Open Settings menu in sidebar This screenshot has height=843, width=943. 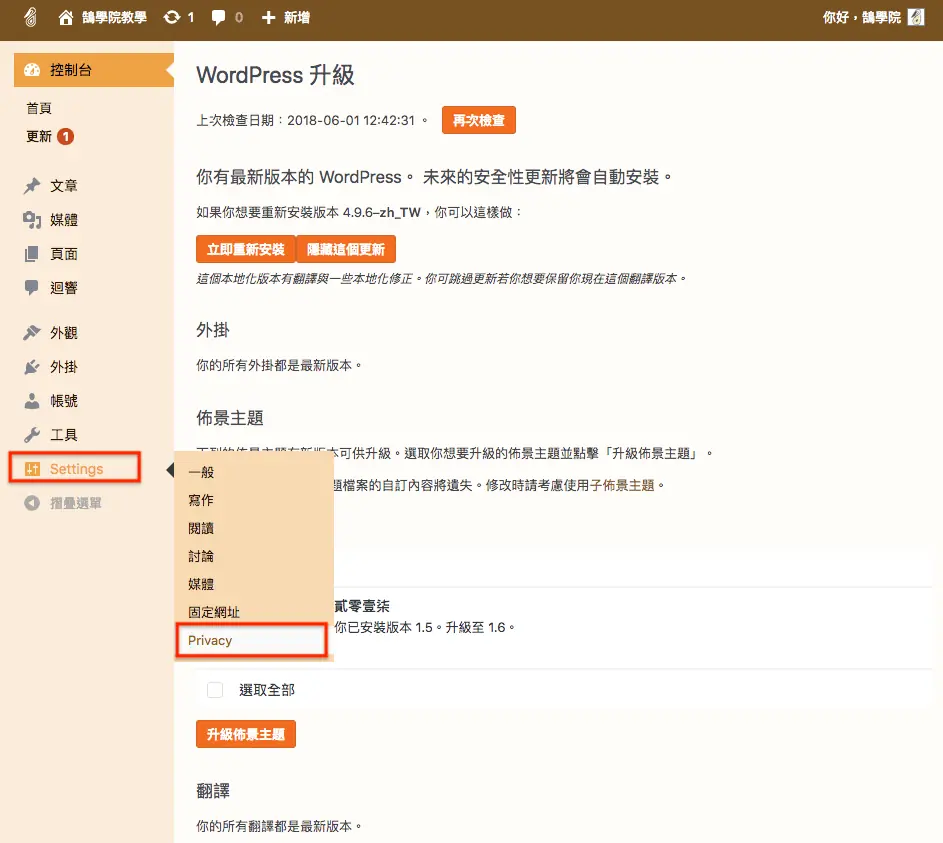[x=75, y=468]
